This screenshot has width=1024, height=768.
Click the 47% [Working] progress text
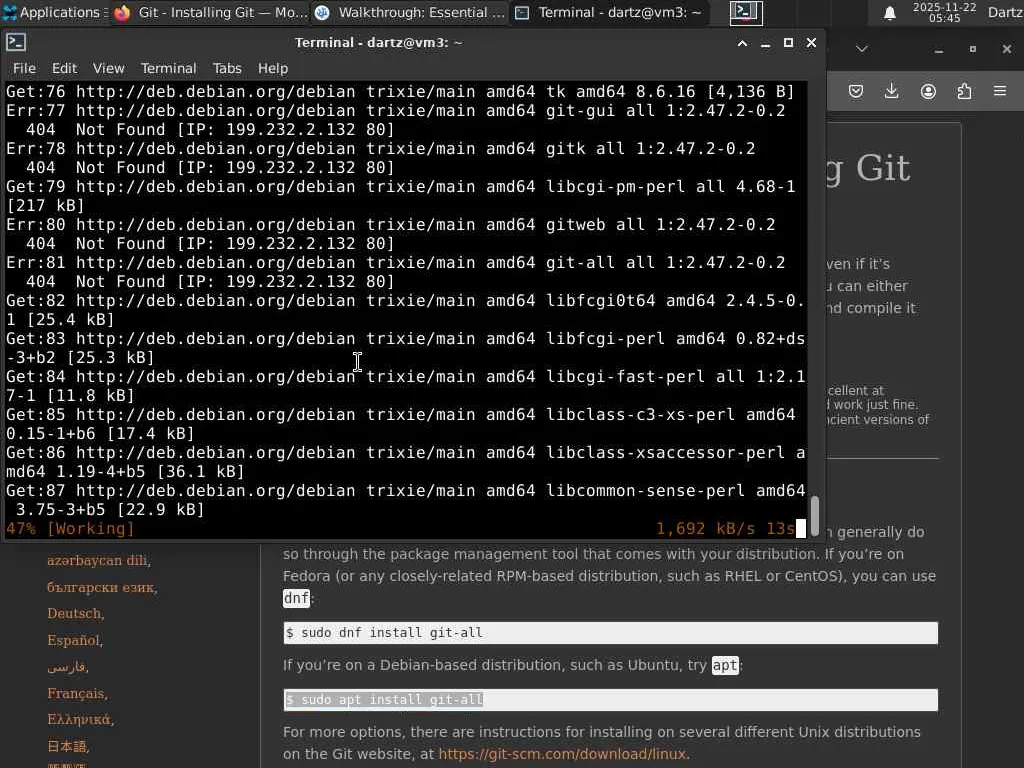coord(70,528)
